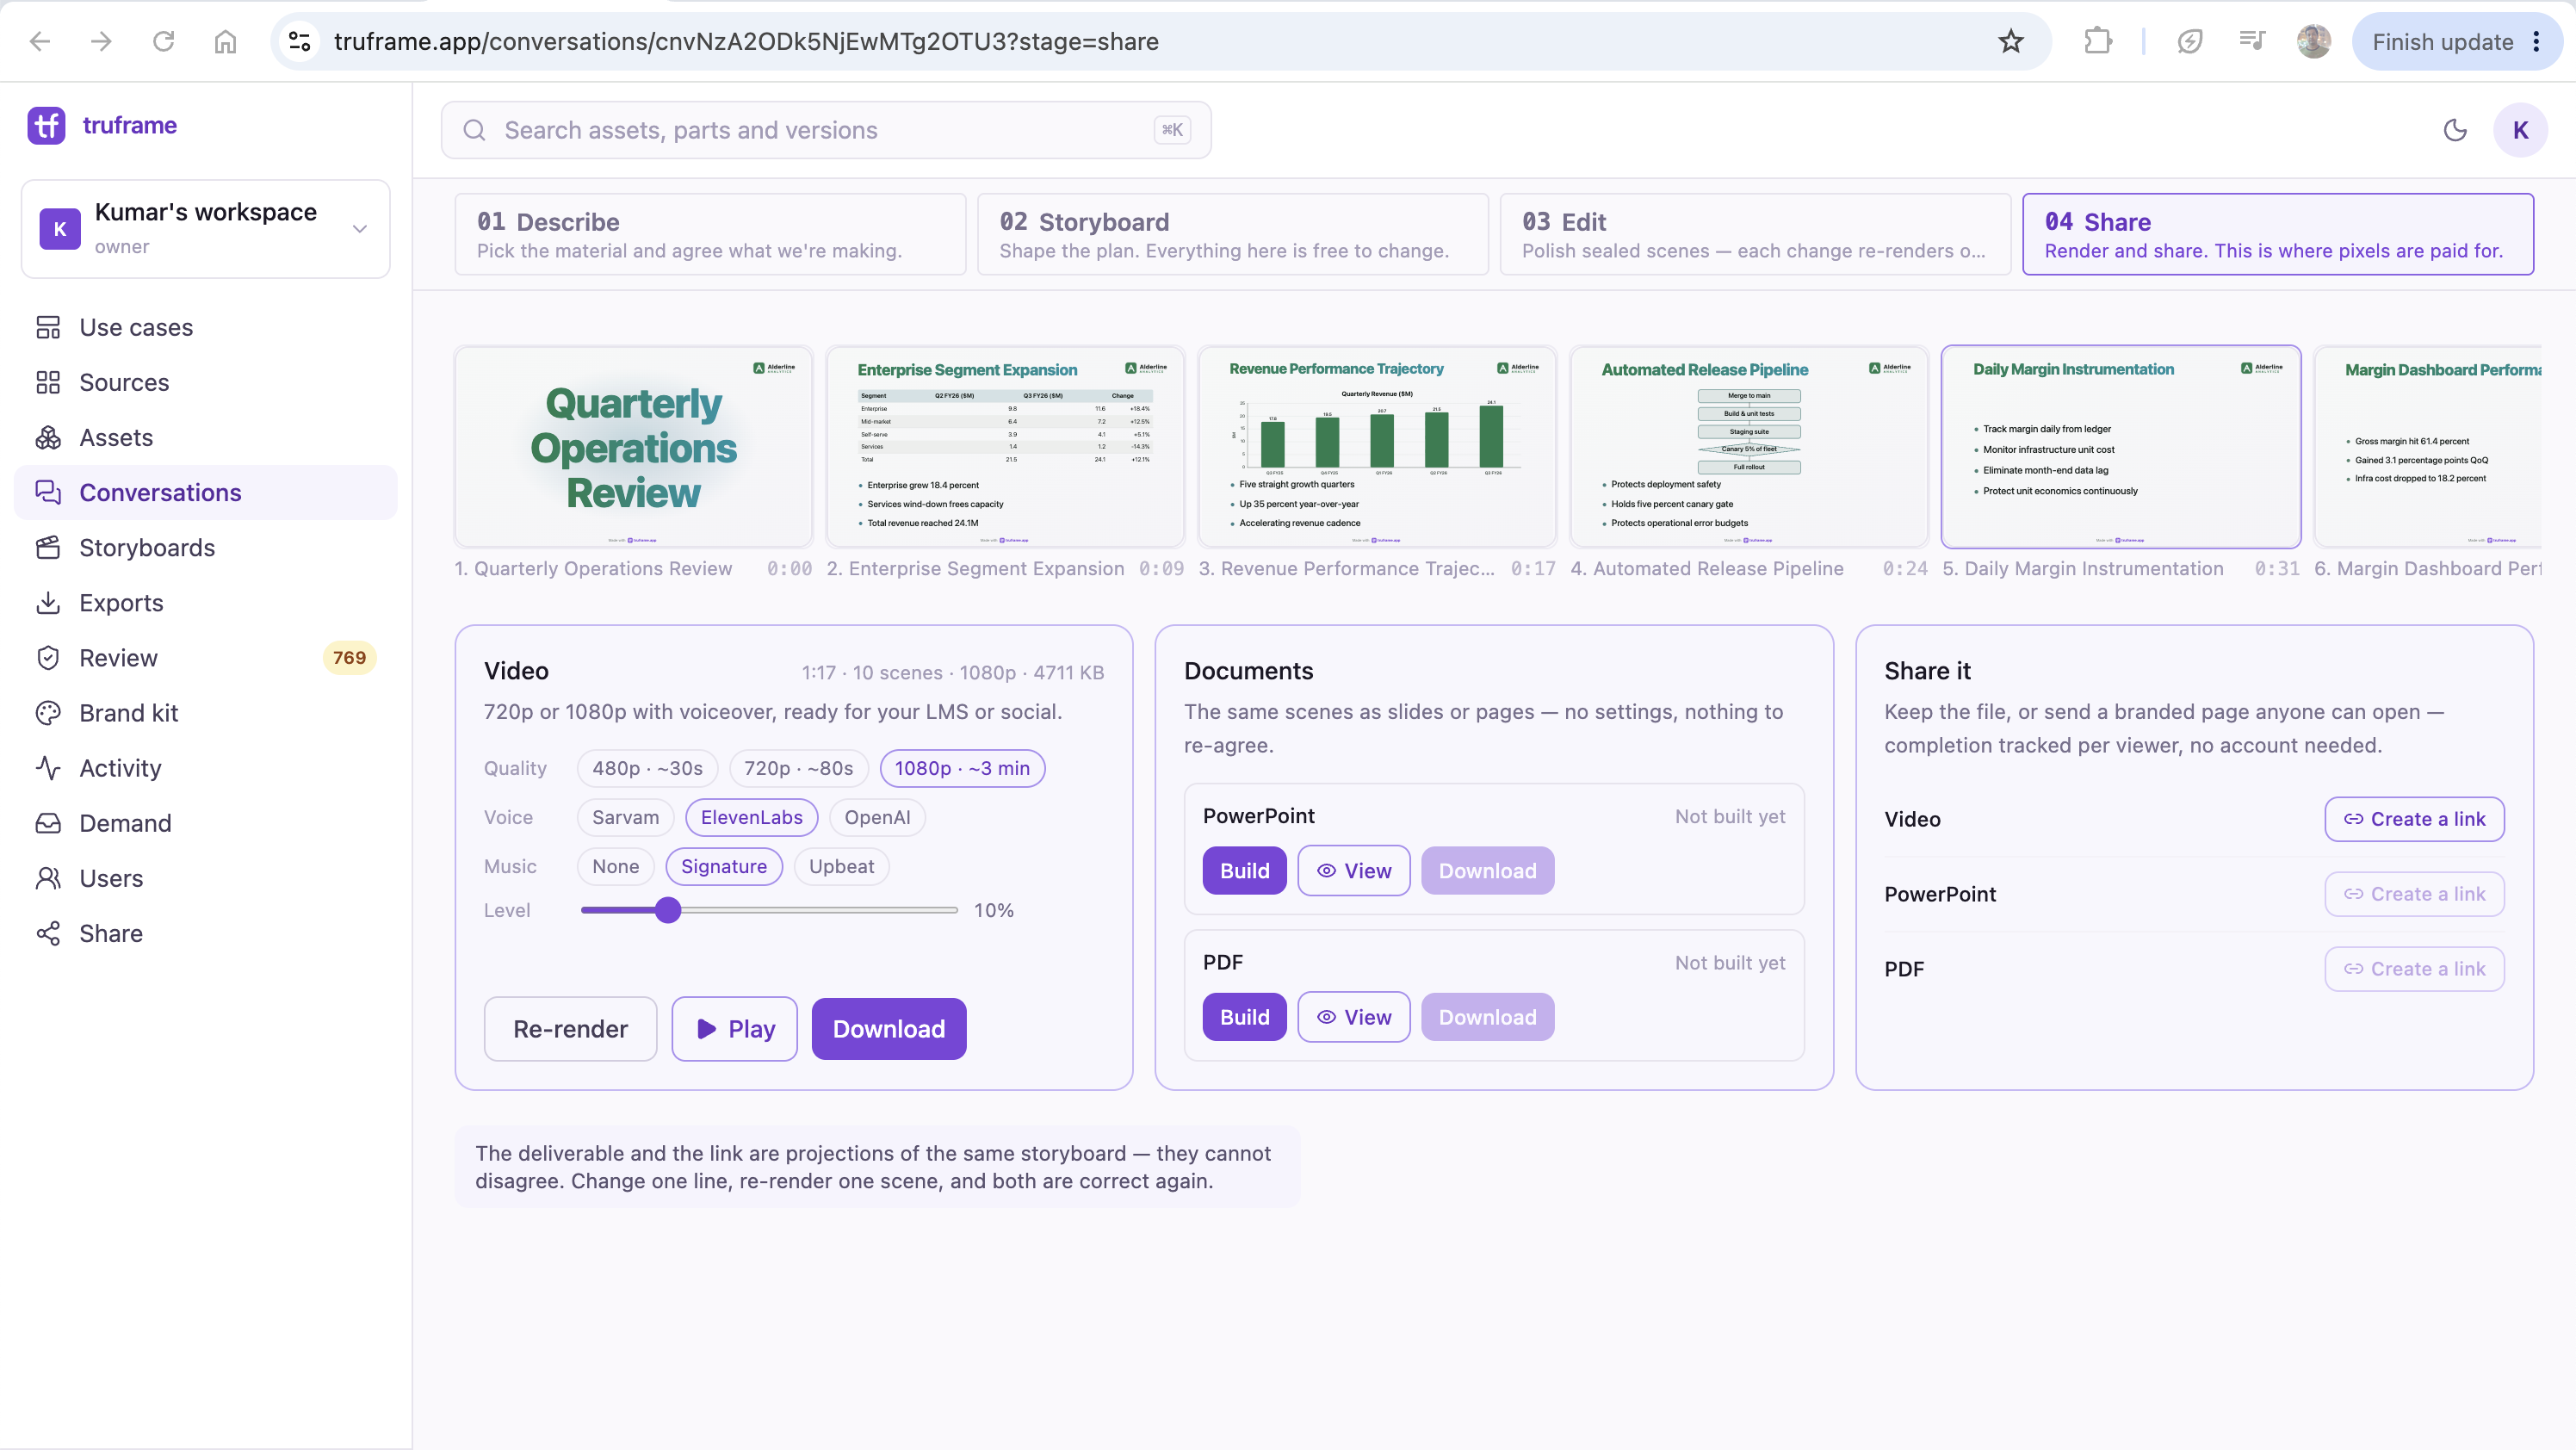Open Storyboards from the sidebar
Viewport: 2576px width, 1450px height.
point(205,547)
